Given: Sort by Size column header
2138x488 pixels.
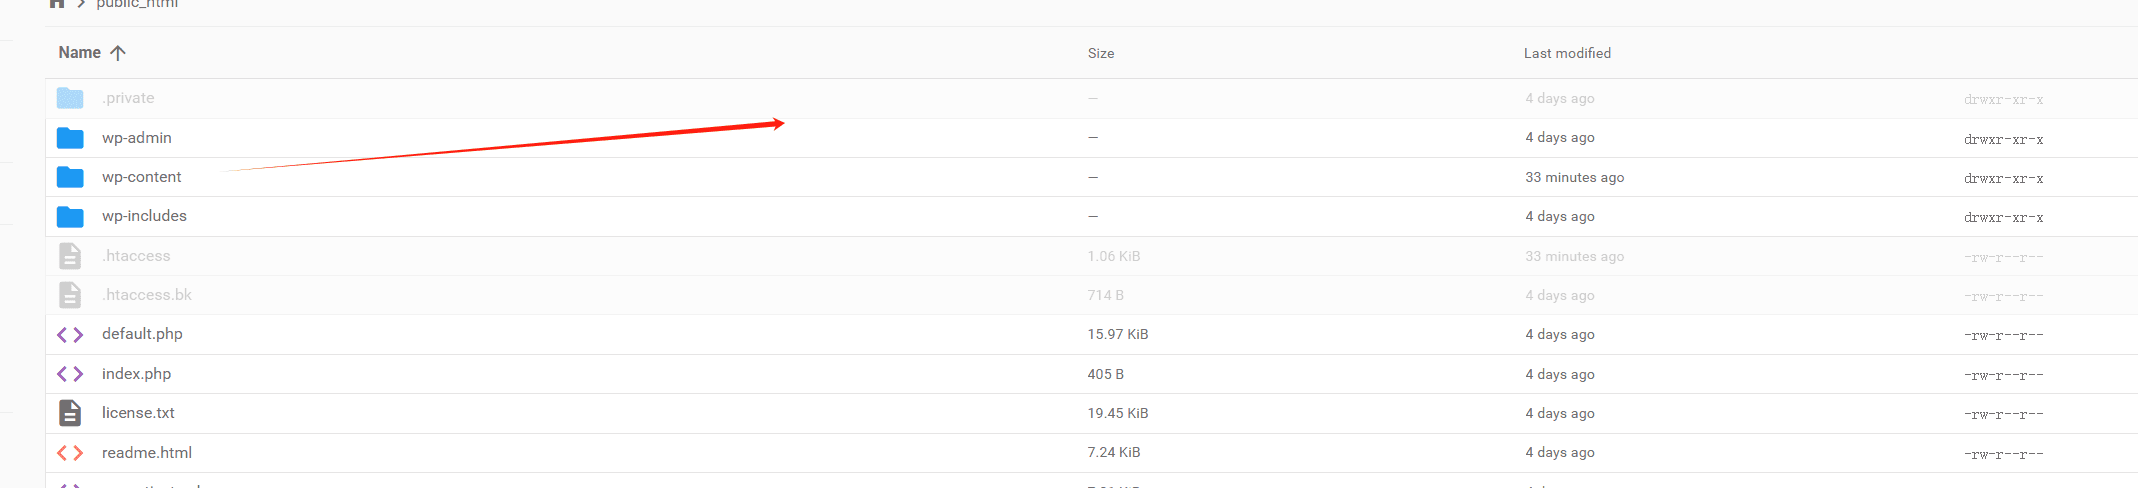Looking at the screenshot, I should (x=1101, y=53).
